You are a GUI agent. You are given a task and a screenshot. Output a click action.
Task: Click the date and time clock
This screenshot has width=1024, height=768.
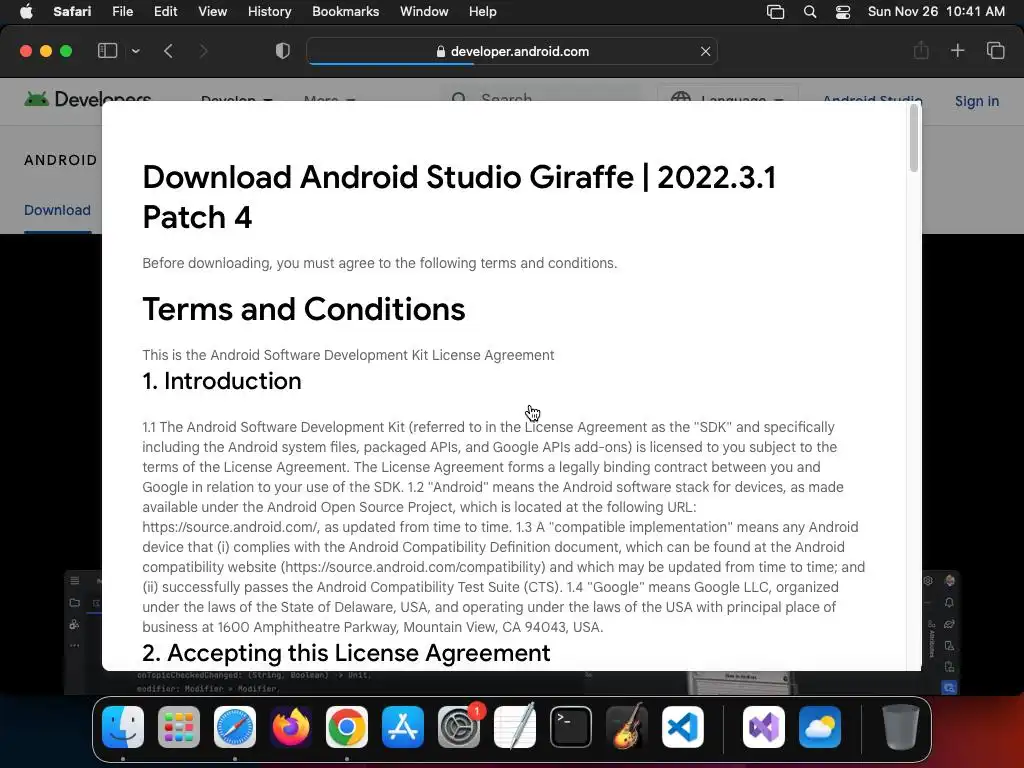pos(936,12)
